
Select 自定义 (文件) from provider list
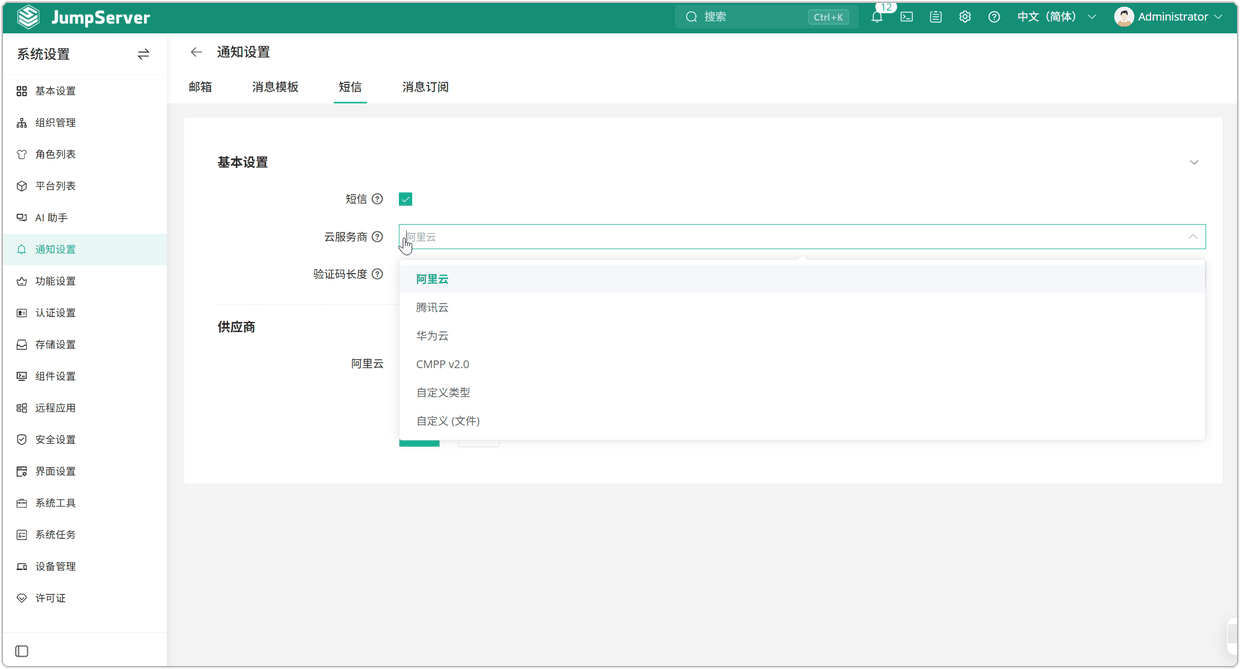pyautogui.click(x=802, y=421)
